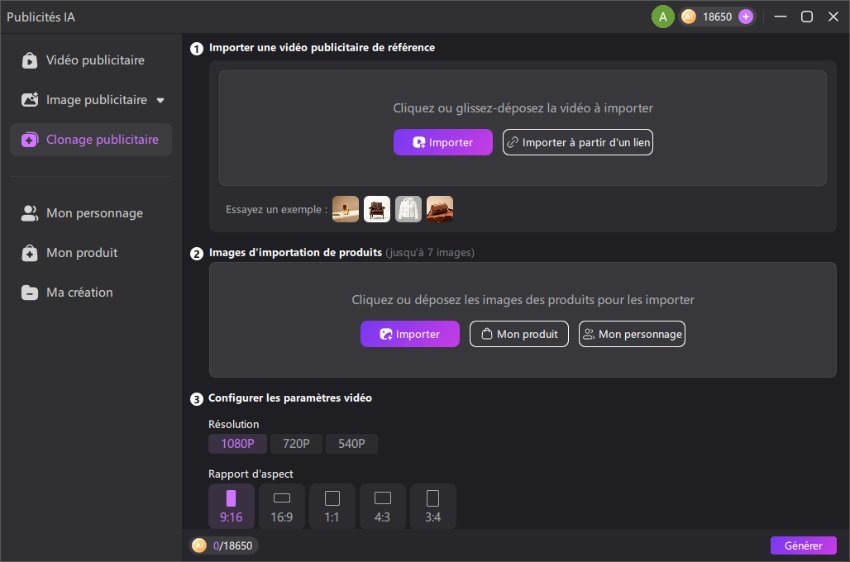Maximize the Publicités IA window
Viewport: 850px width, 562px height.
807,17
